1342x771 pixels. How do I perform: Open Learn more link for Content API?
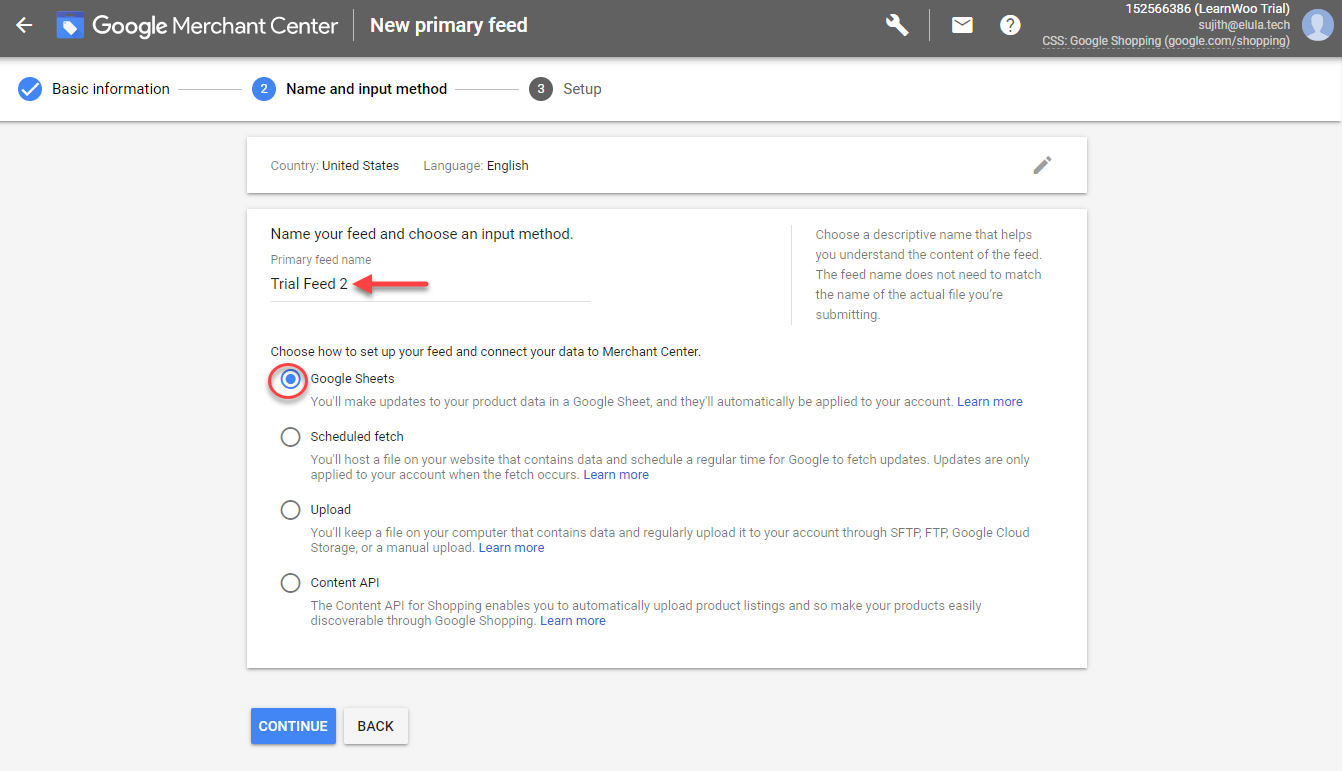tap(572, 621)
